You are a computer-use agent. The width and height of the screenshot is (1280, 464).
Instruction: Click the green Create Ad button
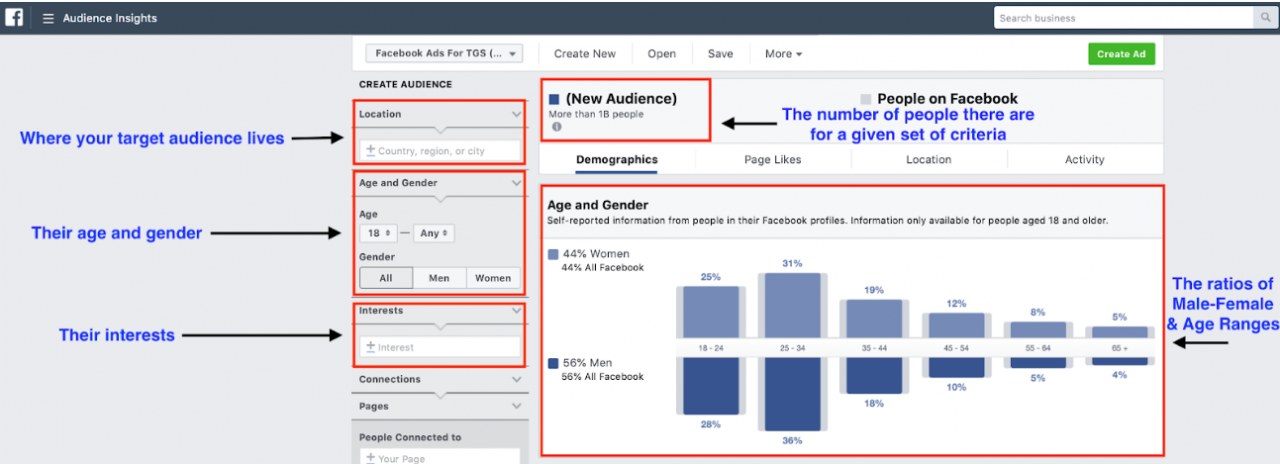1120,54
